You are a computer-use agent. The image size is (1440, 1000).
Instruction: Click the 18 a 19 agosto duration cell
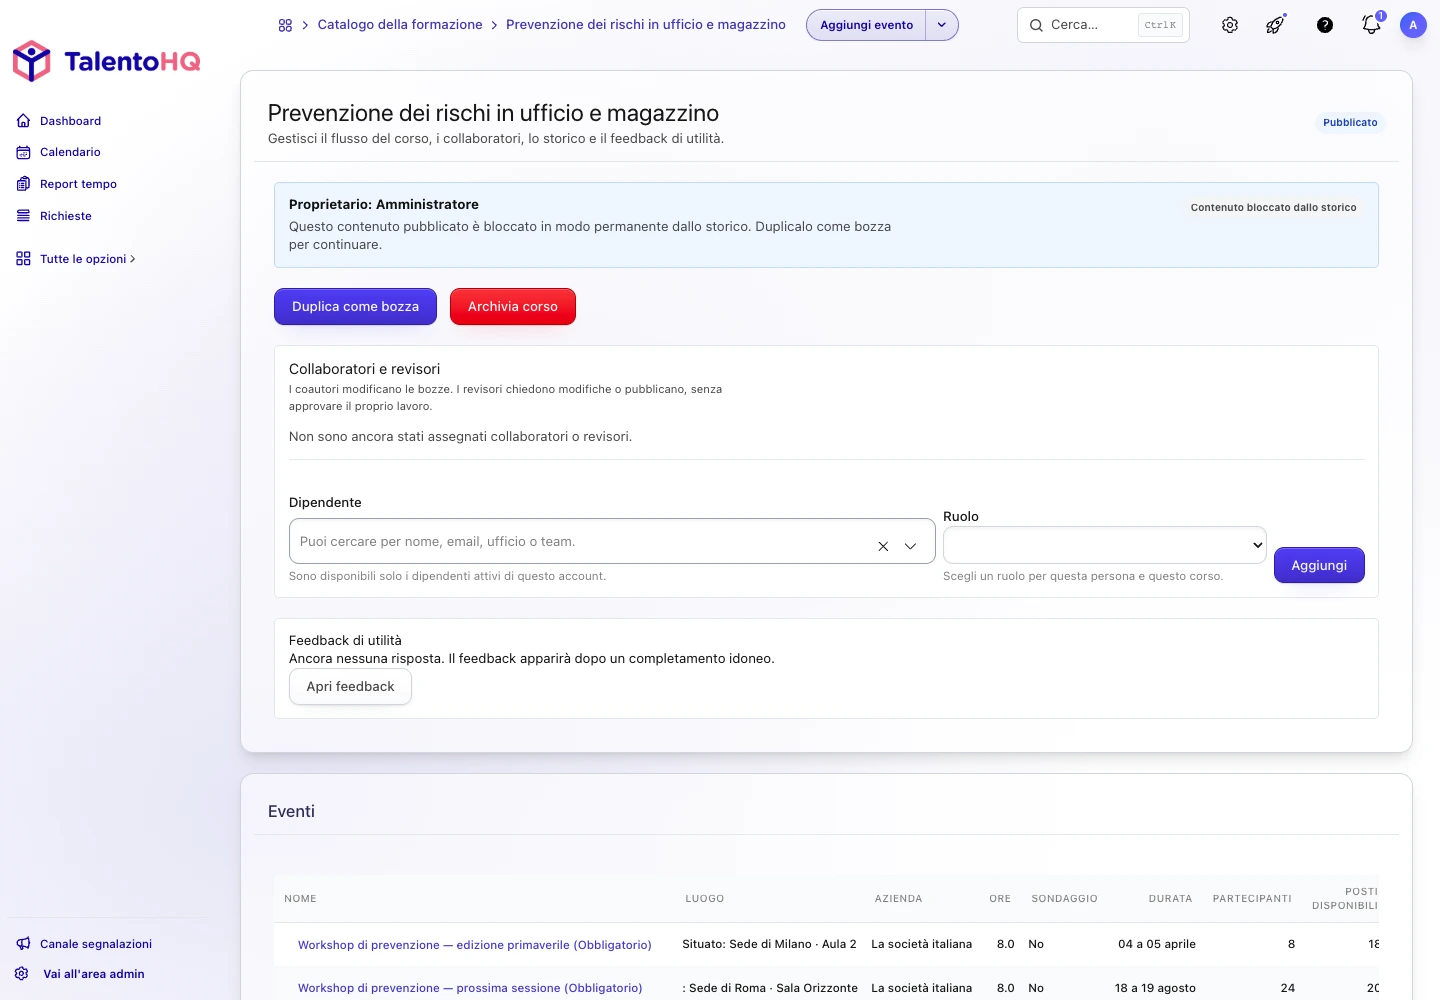coord(1155,988)
